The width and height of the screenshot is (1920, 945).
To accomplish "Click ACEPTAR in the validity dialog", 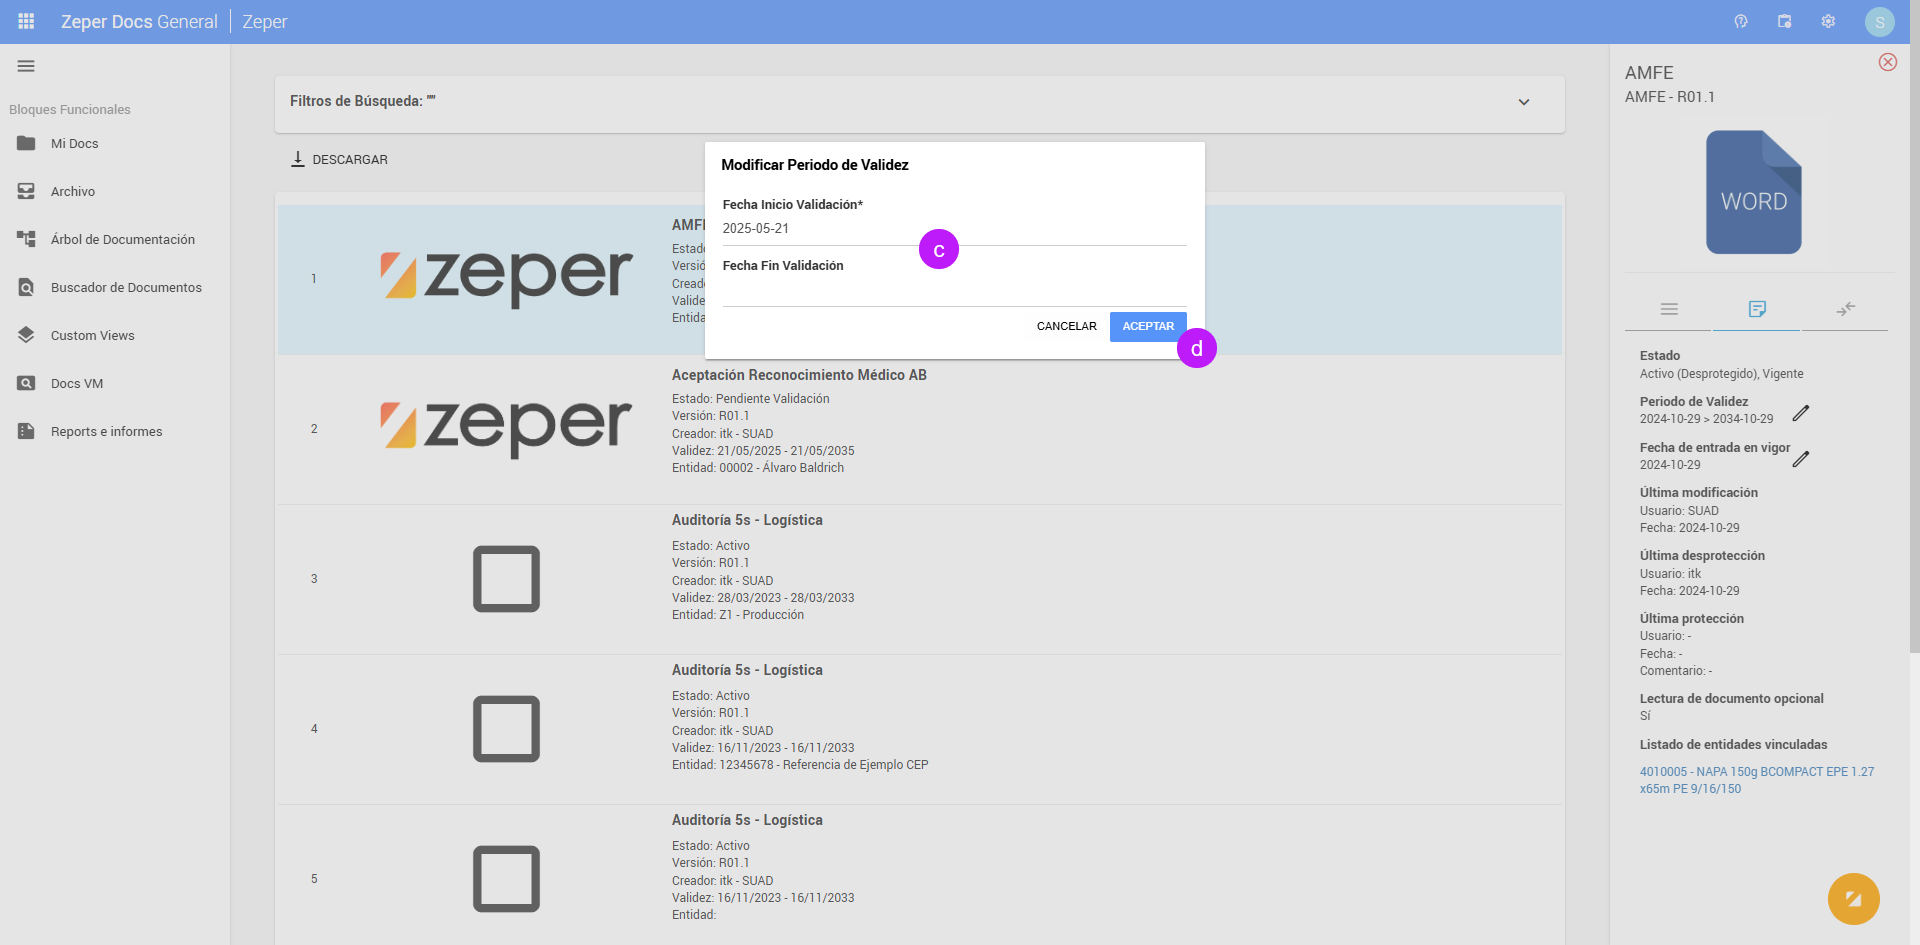I will point(1148,326).
